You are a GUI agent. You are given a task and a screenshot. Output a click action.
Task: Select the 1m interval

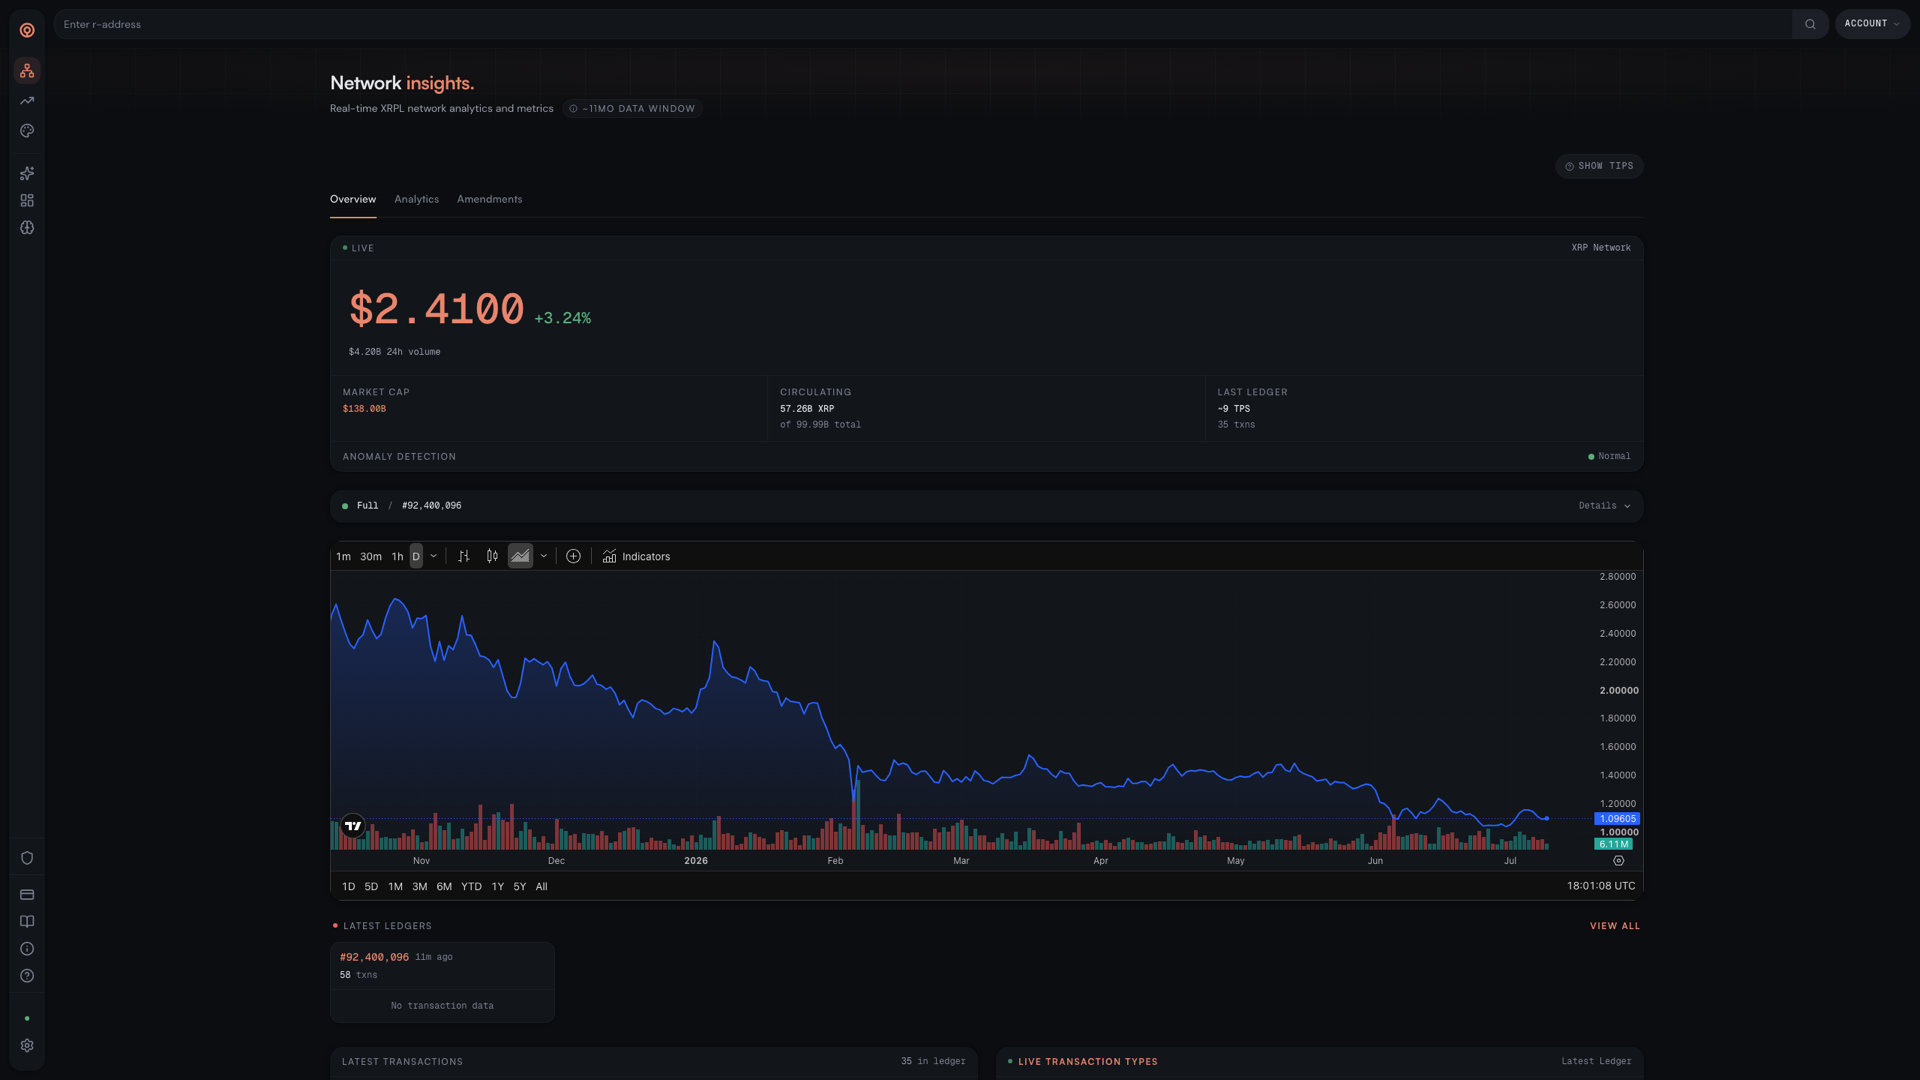click(x=344, y=556)
